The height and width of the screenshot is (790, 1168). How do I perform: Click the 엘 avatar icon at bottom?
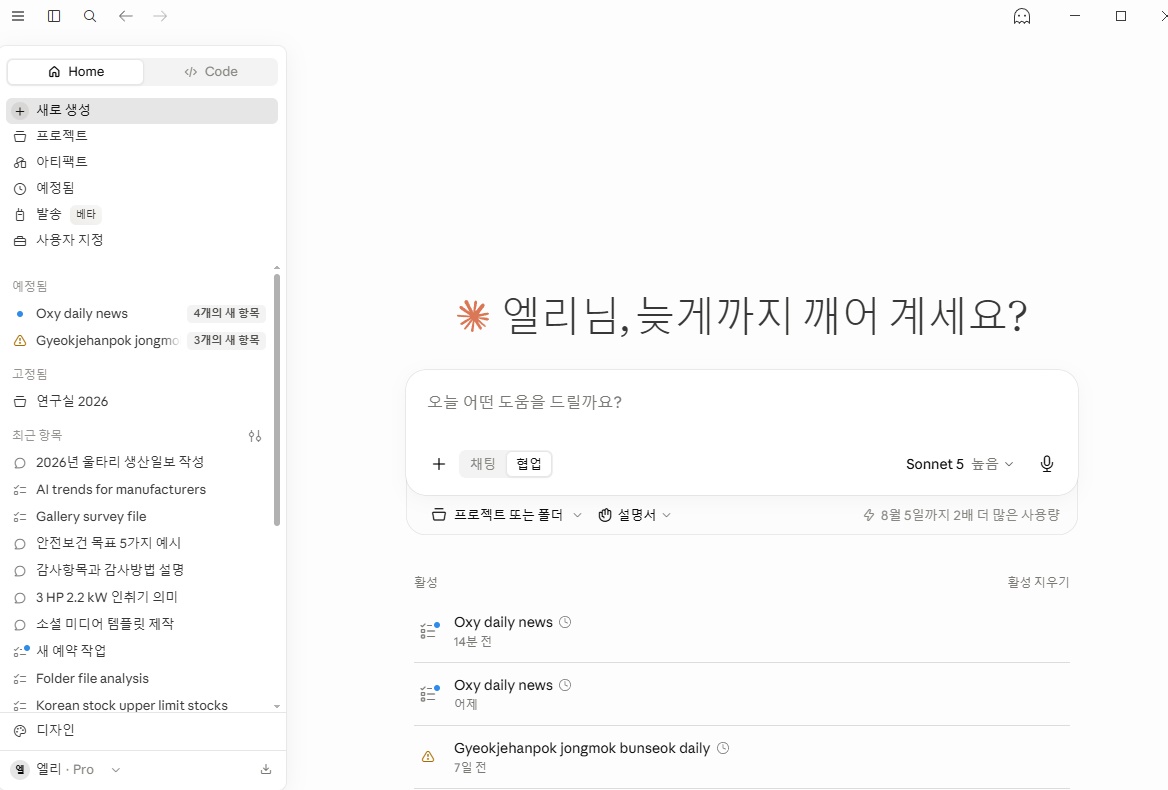coord(20,769)
